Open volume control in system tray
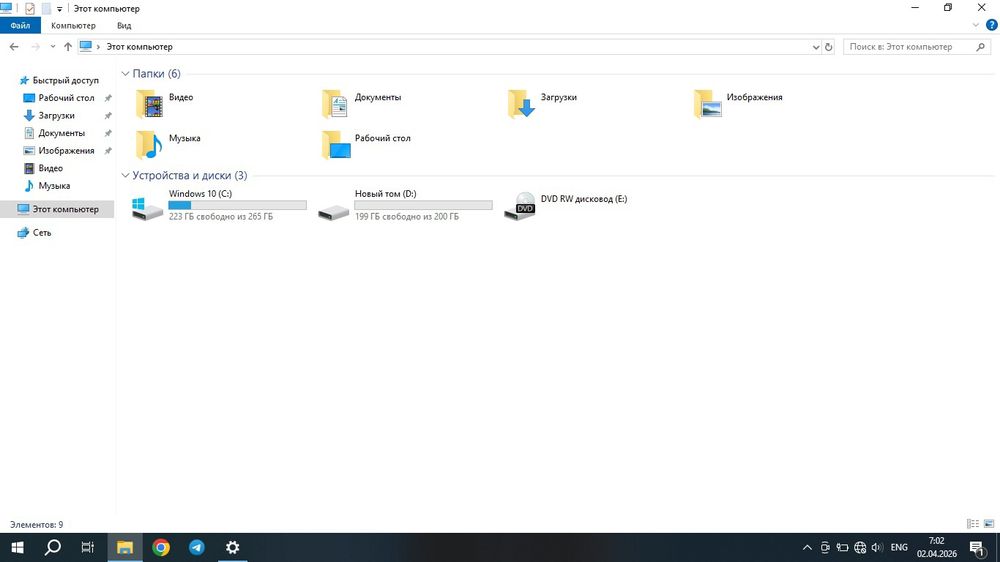Viewport: 1000px width, 562px height. click(877, 547)
